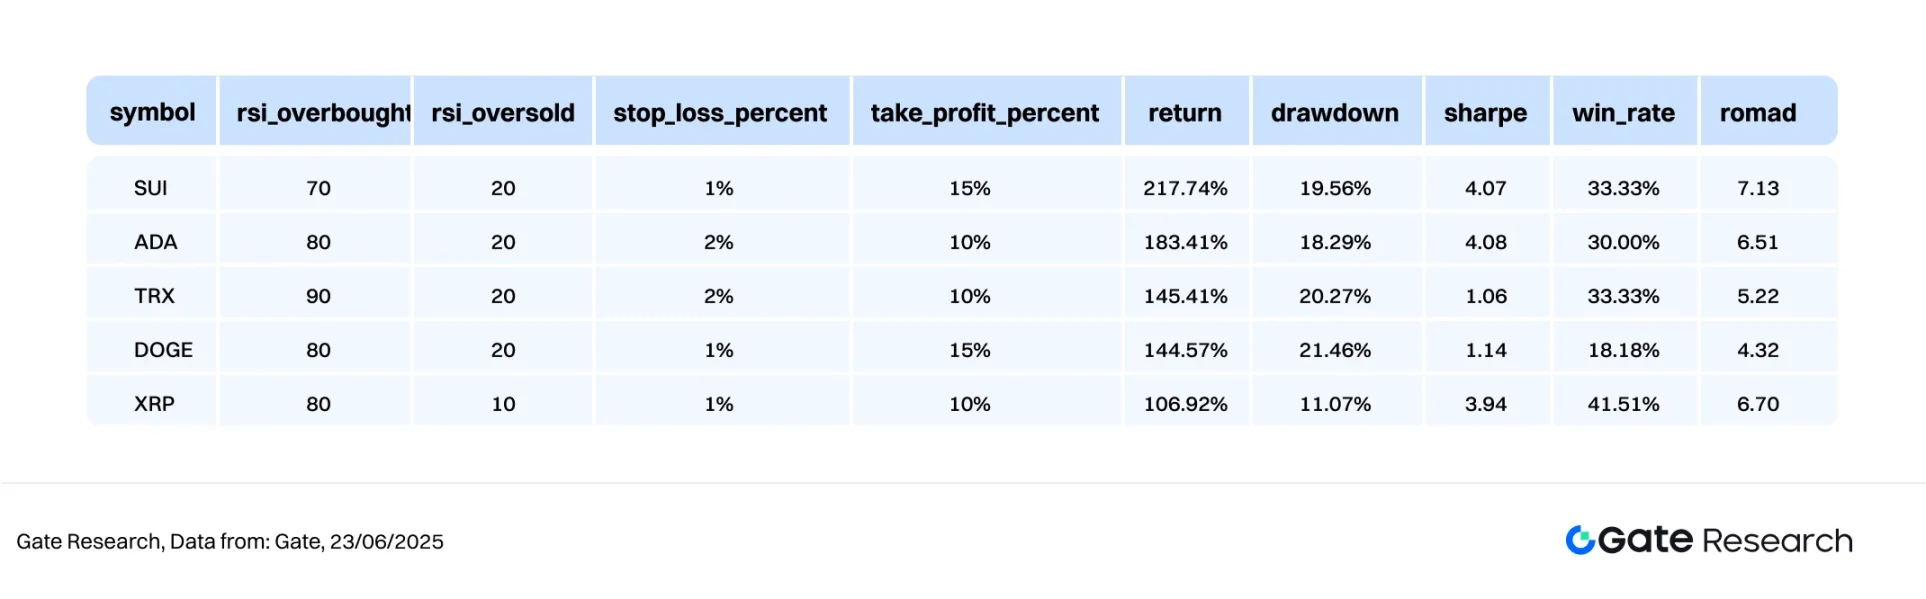The width and height of the screenshot is (1926, 599).
Task: Click the rsi_overbought column header
Action: point(315,112)
